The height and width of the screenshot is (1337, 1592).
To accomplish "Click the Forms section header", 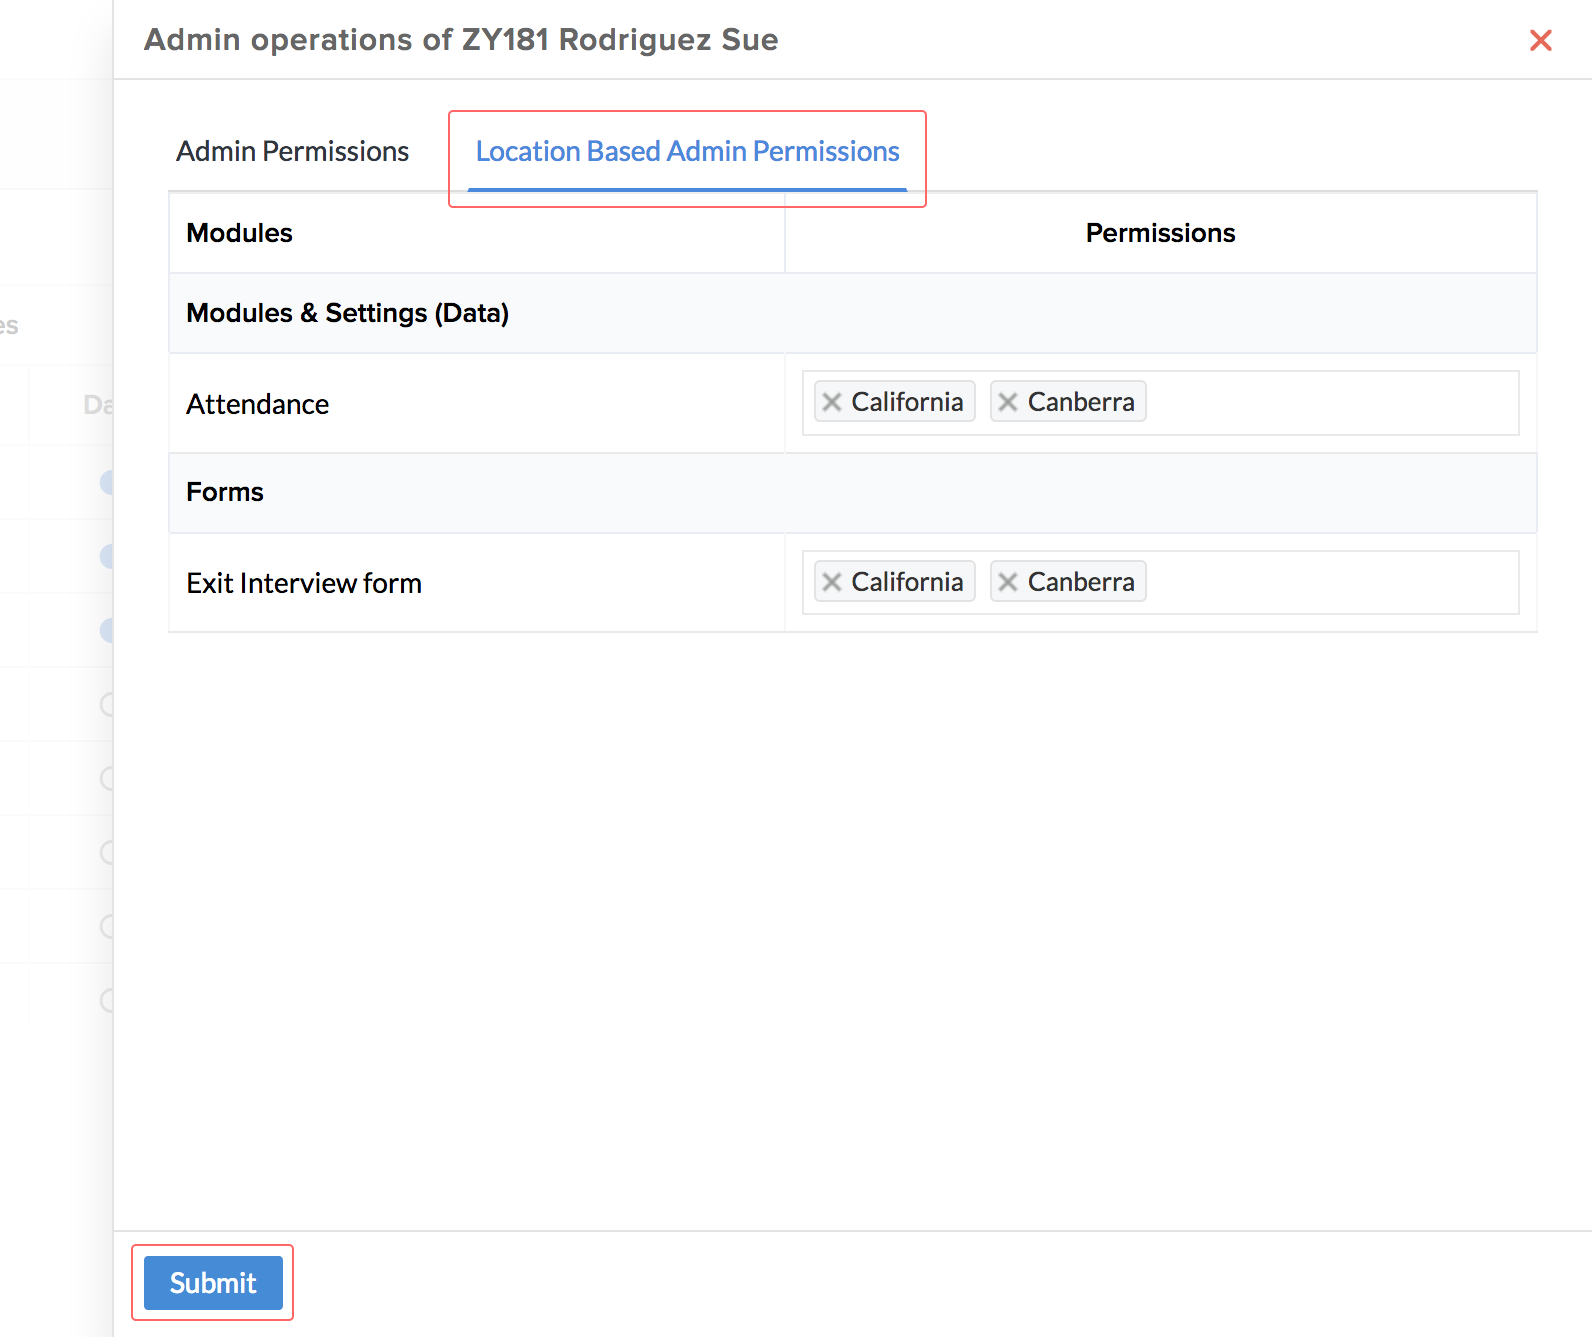I will pos(225,492).
